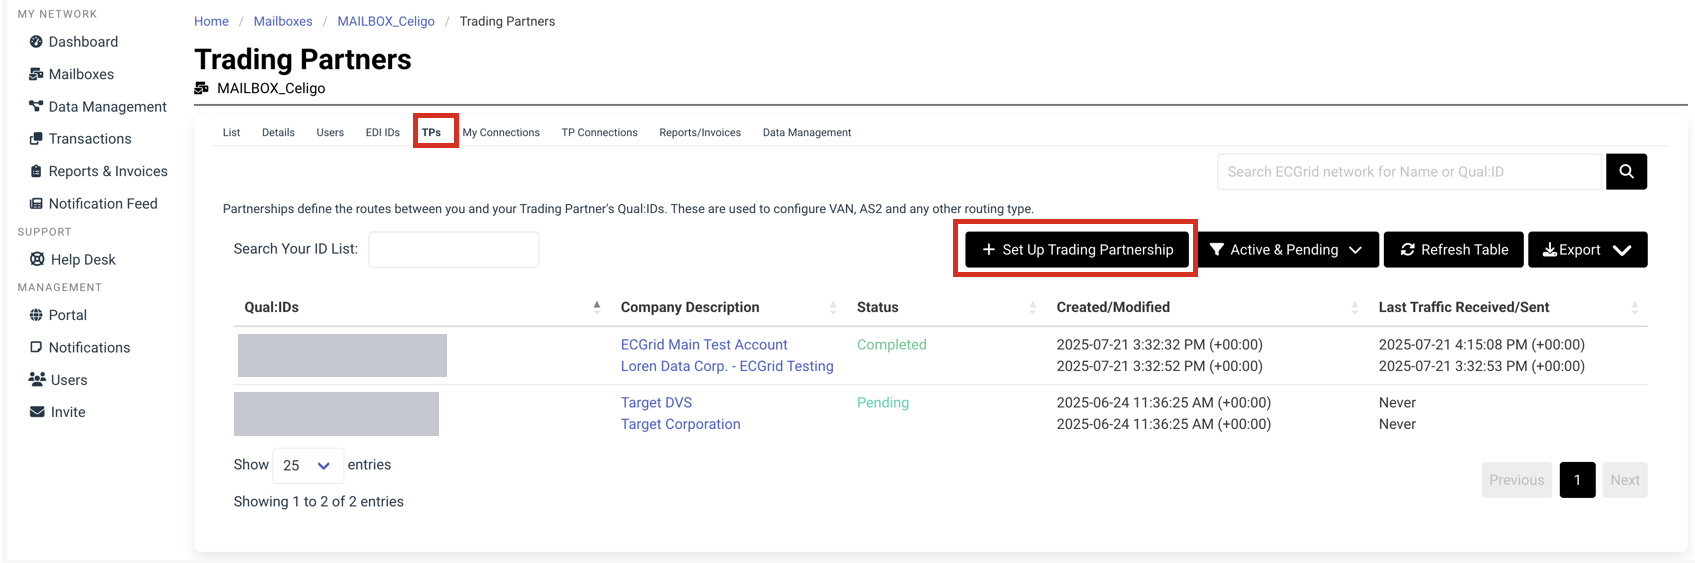The width and height of the screenshot is (1695, 563).
Task: Open Reports & Invoices in sidebar
Action: [x=98, y=171]
